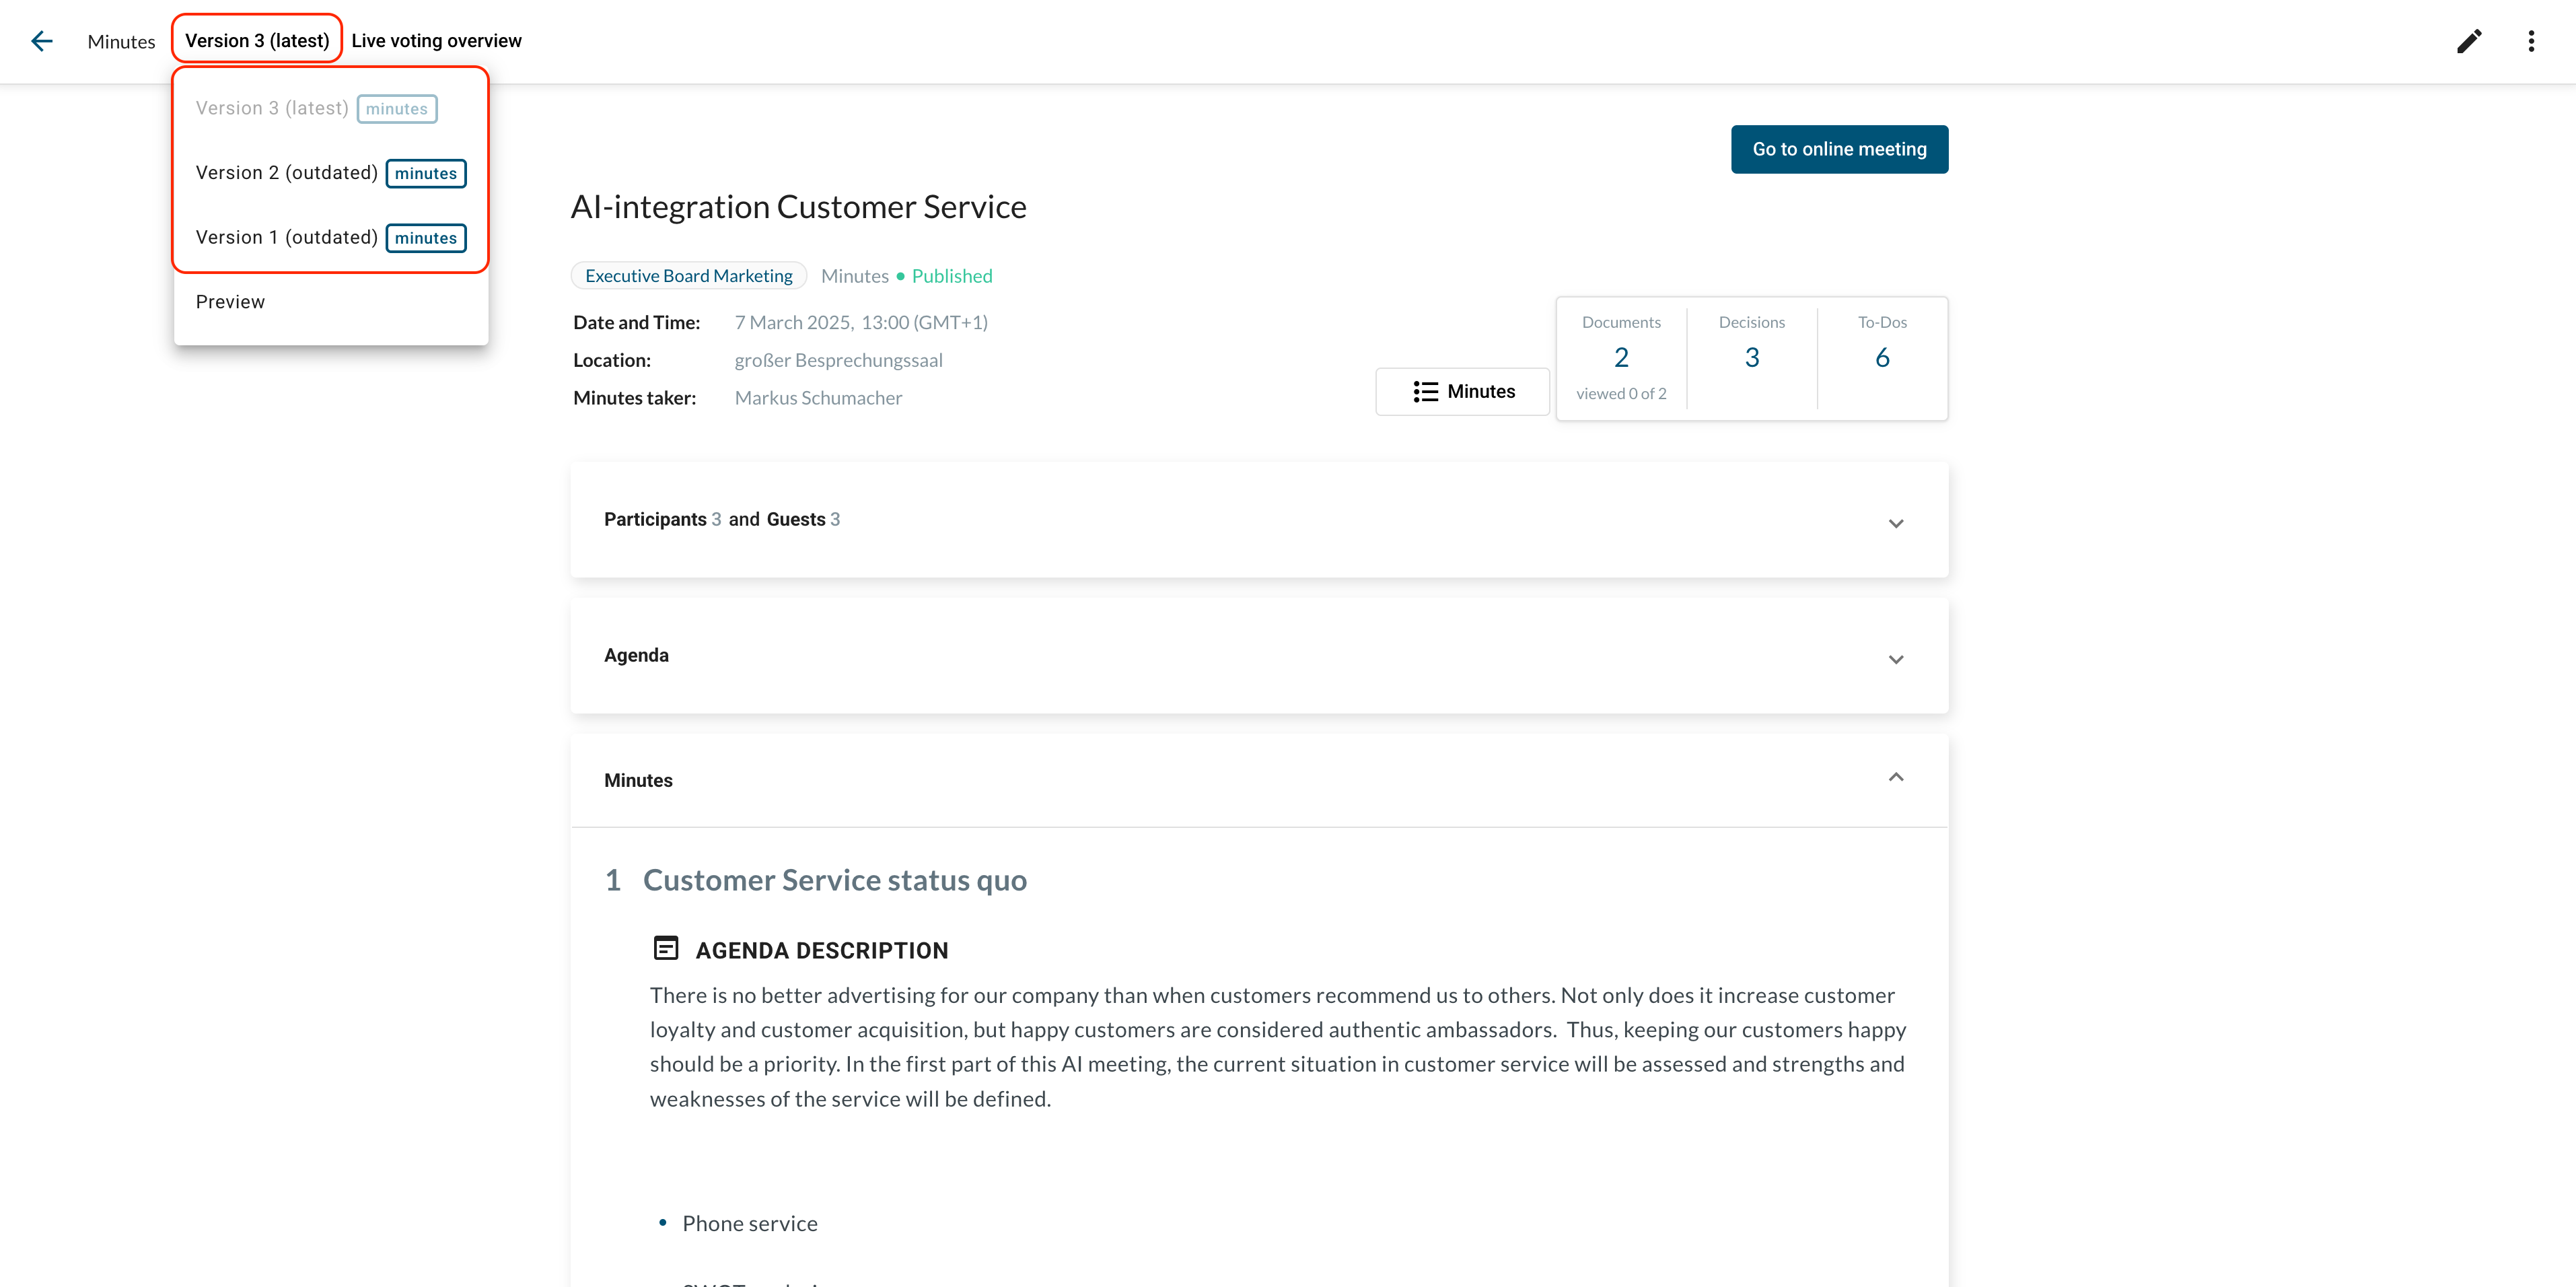Collapse the Minutes section chevron
This screenshot has height=1287, width=2576.
click(1895, 778)
